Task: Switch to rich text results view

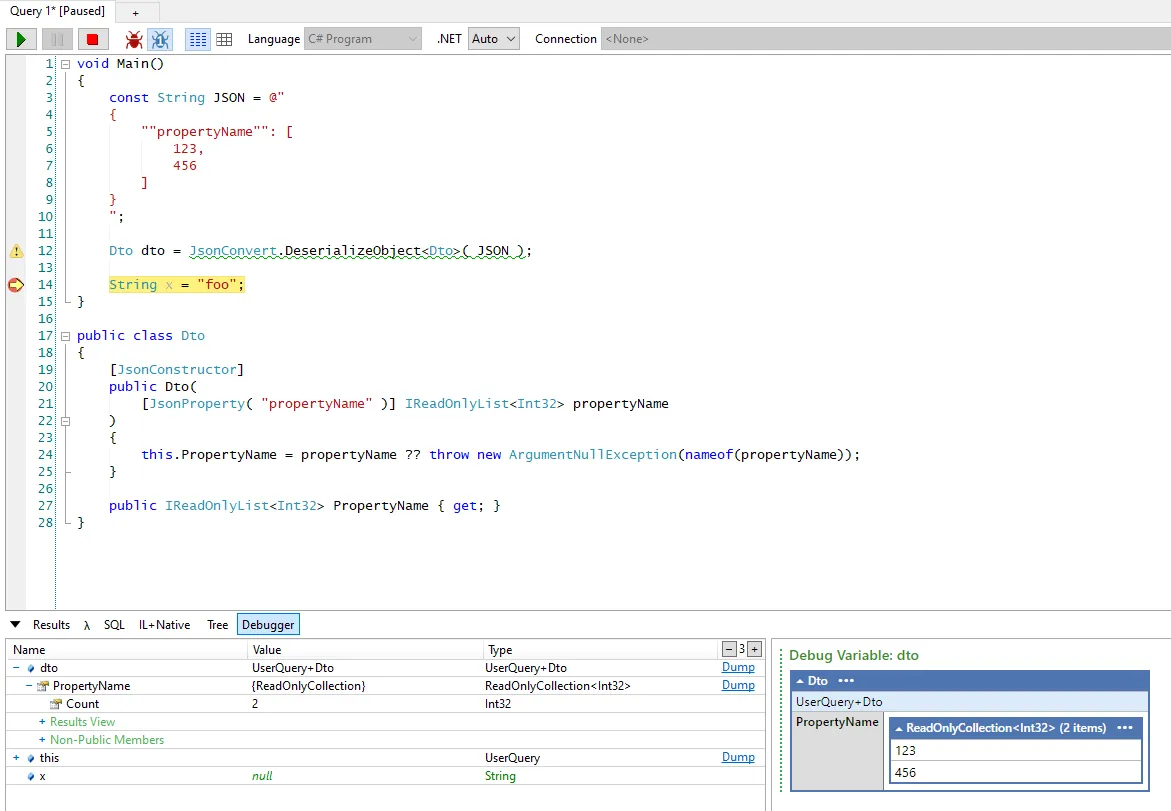Action: click(x=198, y=39)
